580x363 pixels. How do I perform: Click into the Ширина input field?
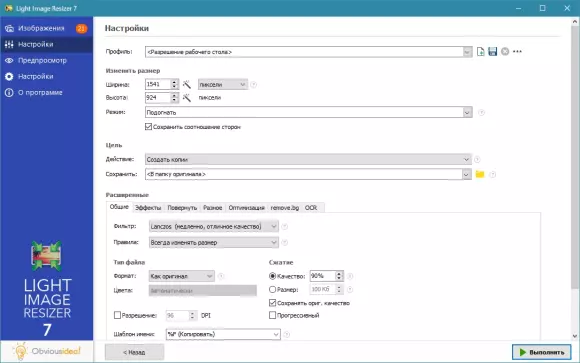158,85
